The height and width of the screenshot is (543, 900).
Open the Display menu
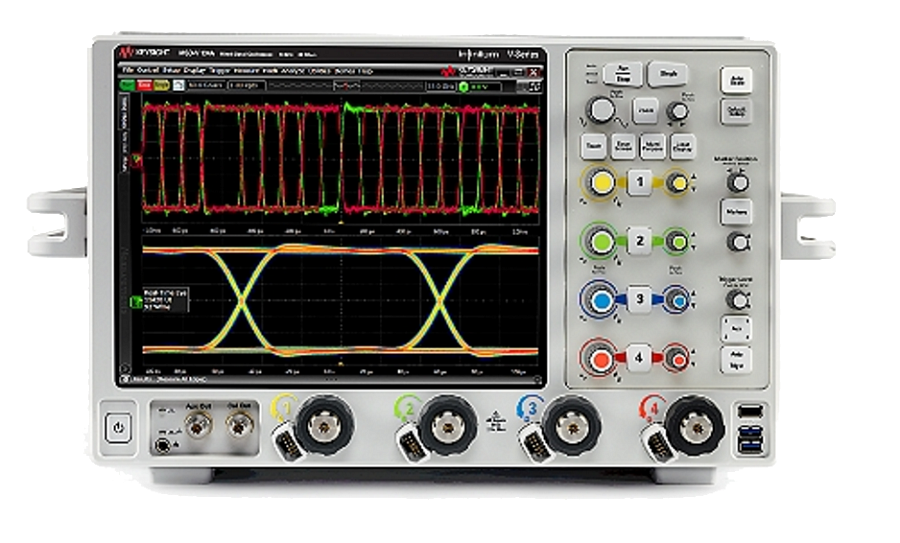click(194, 71)
